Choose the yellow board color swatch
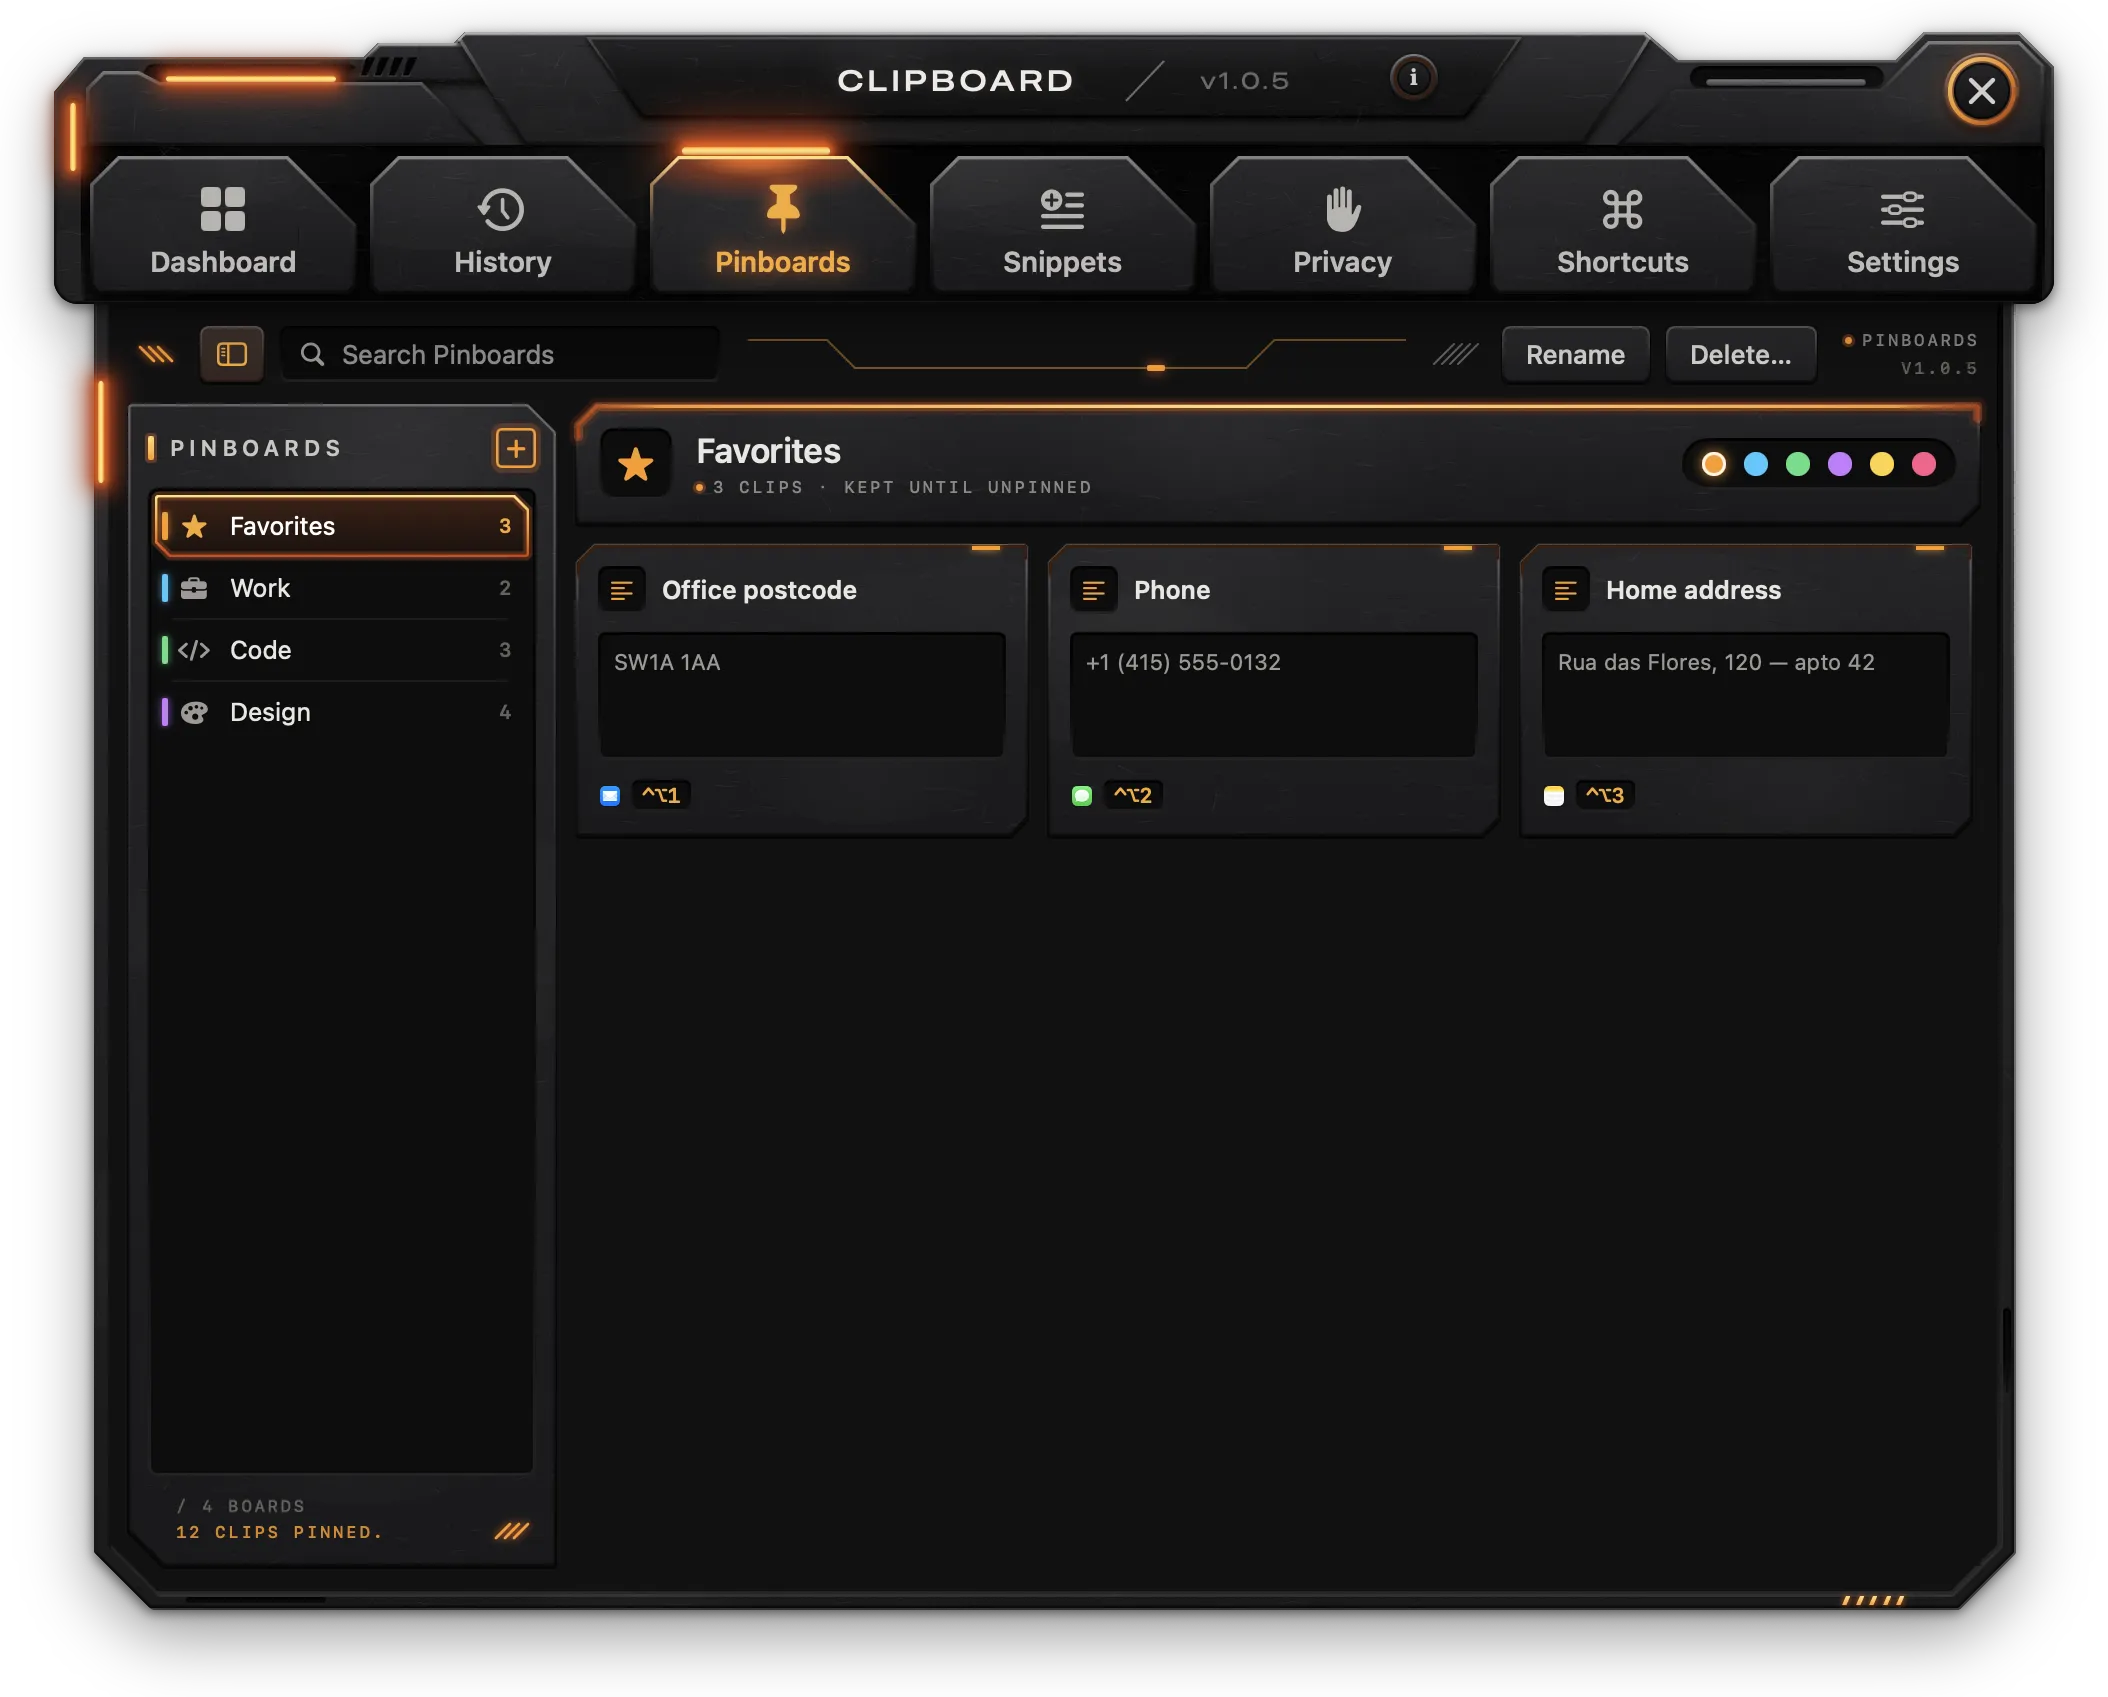 click(x=1882, y=464)
